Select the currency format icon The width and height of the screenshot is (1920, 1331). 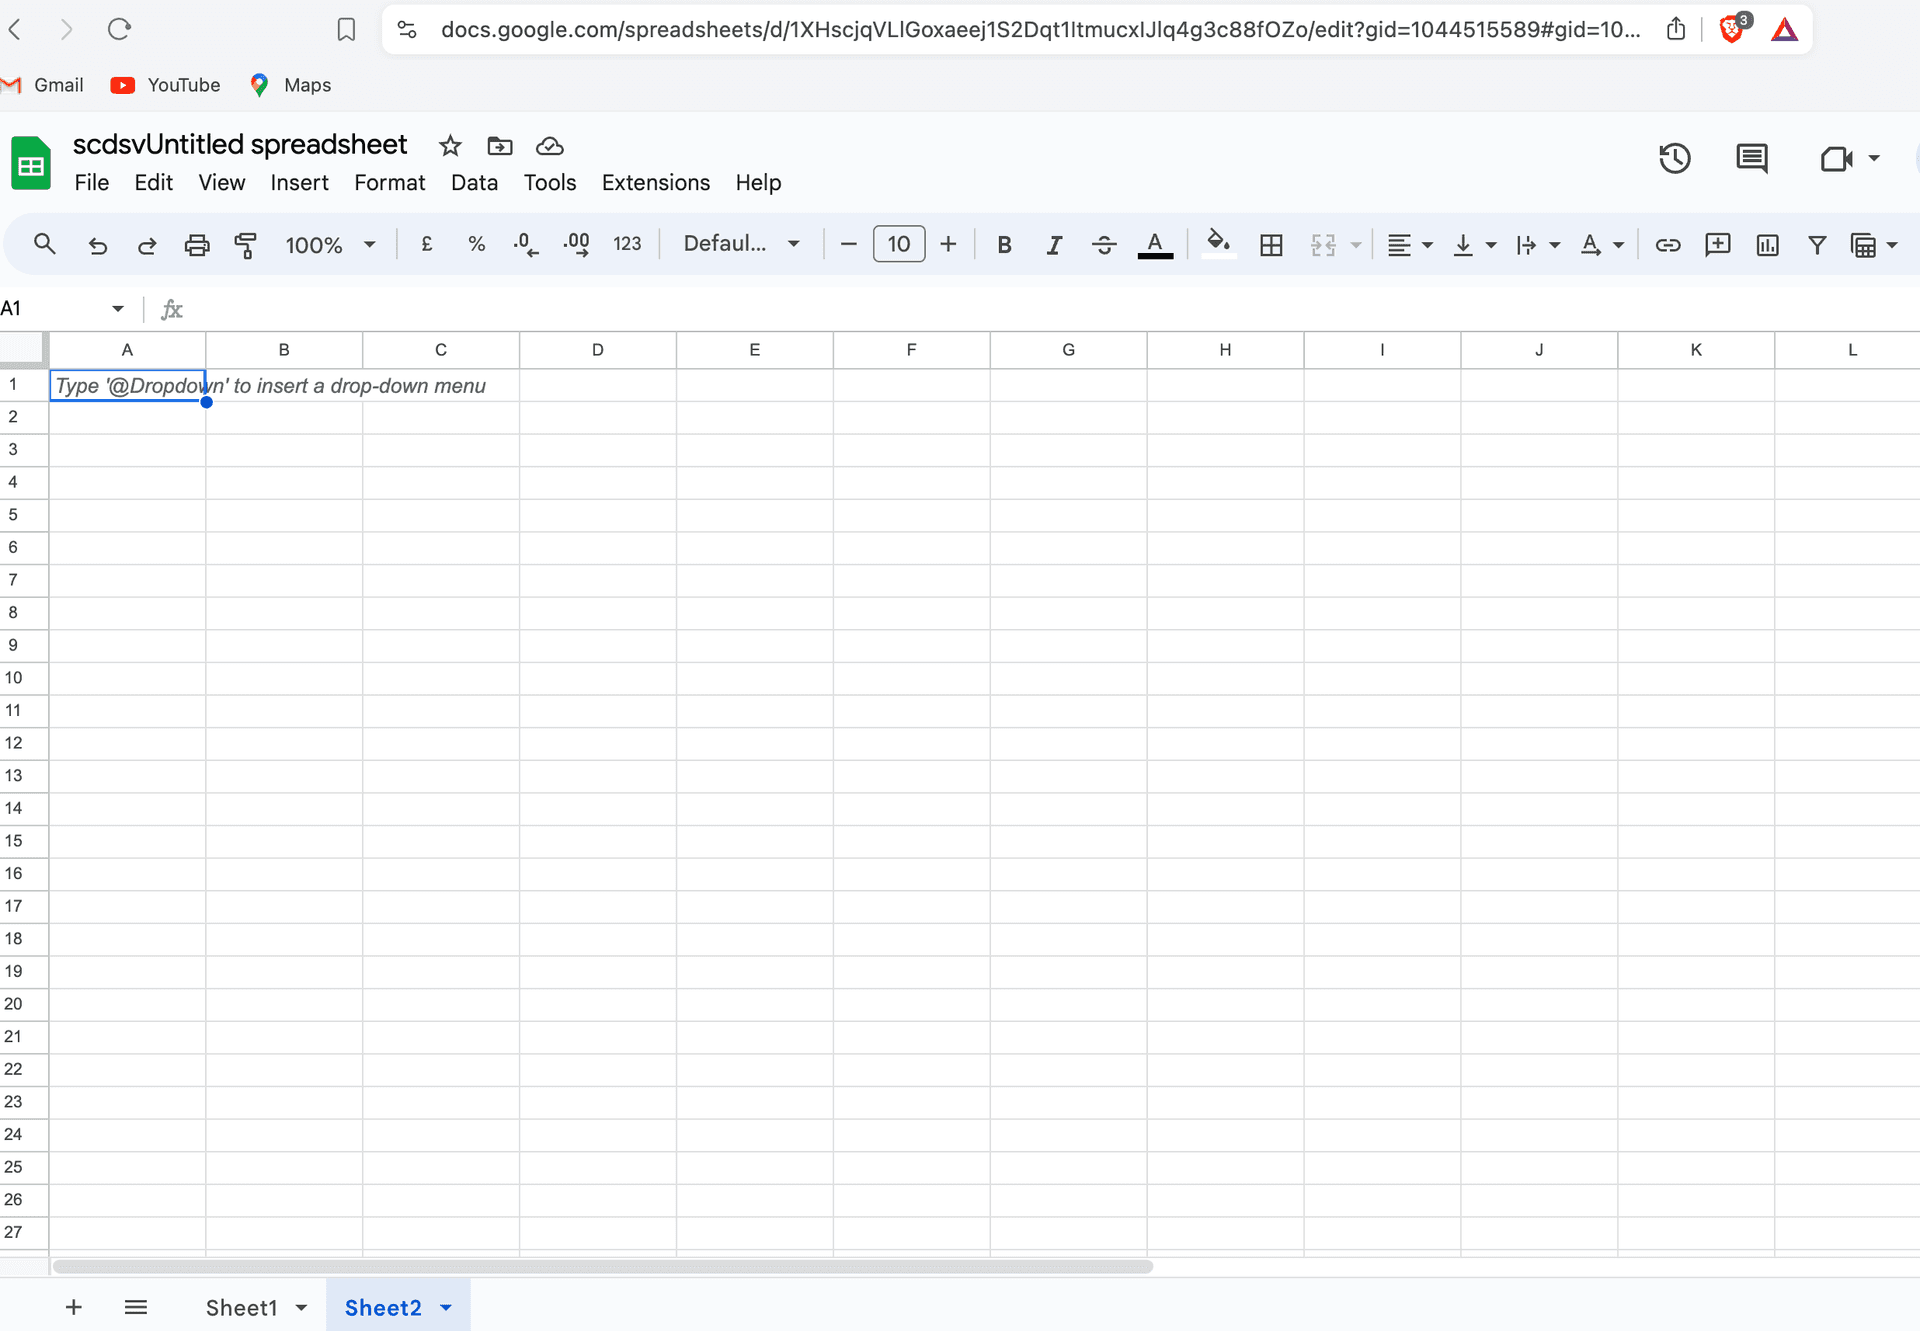coord(427,244)
